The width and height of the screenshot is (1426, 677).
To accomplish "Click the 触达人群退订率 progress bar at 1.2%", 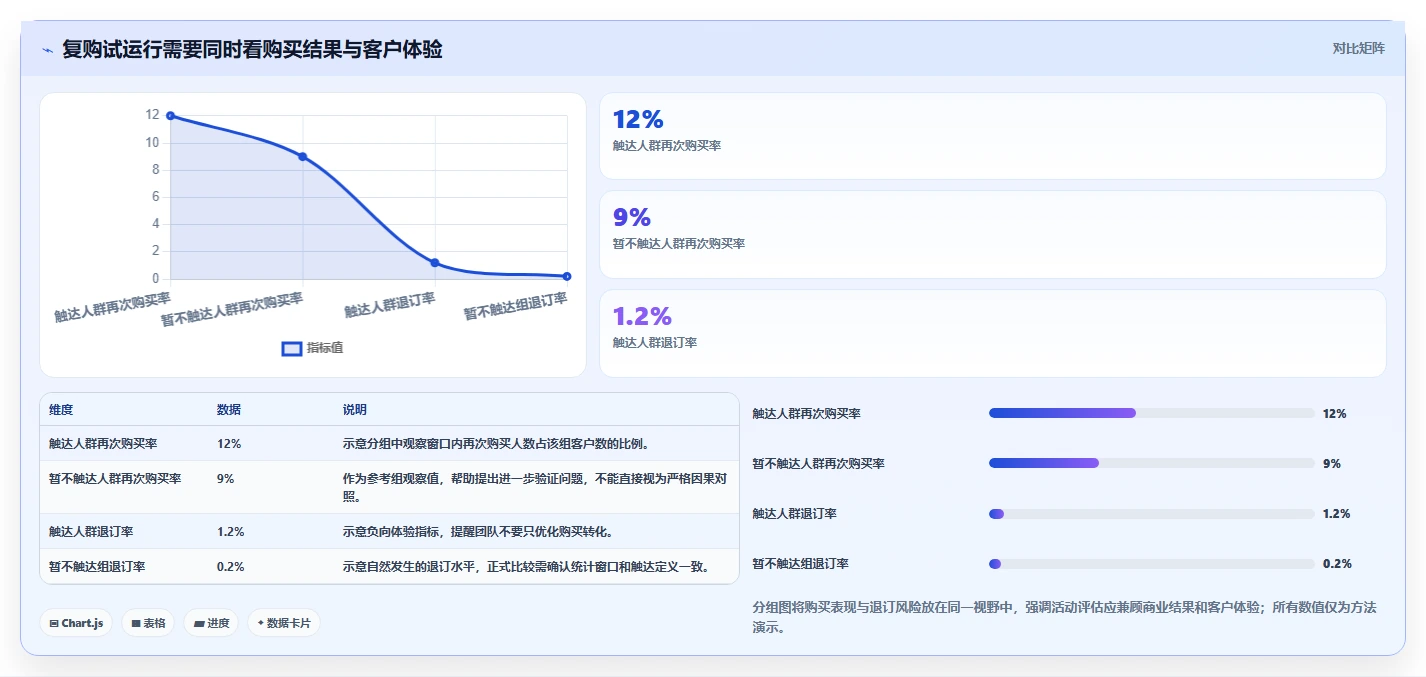I will click(1151, 513).
